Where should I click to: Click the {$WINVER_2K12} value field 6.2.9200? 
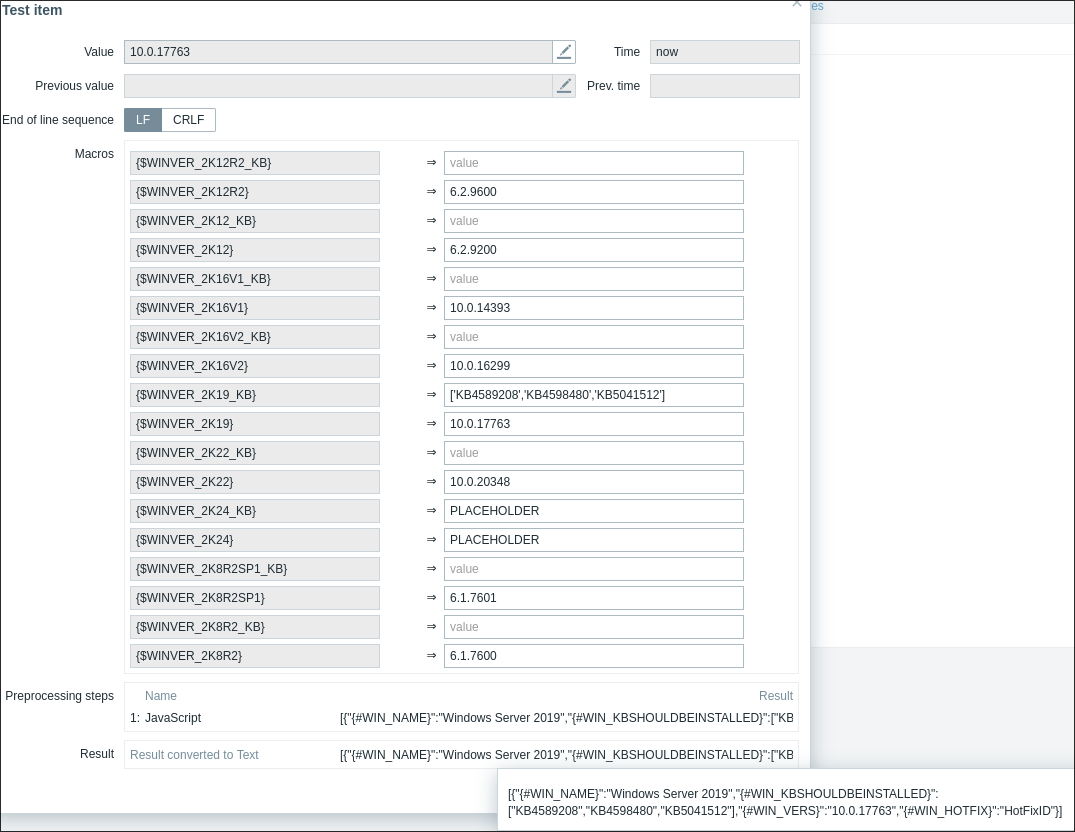[593, 250]
